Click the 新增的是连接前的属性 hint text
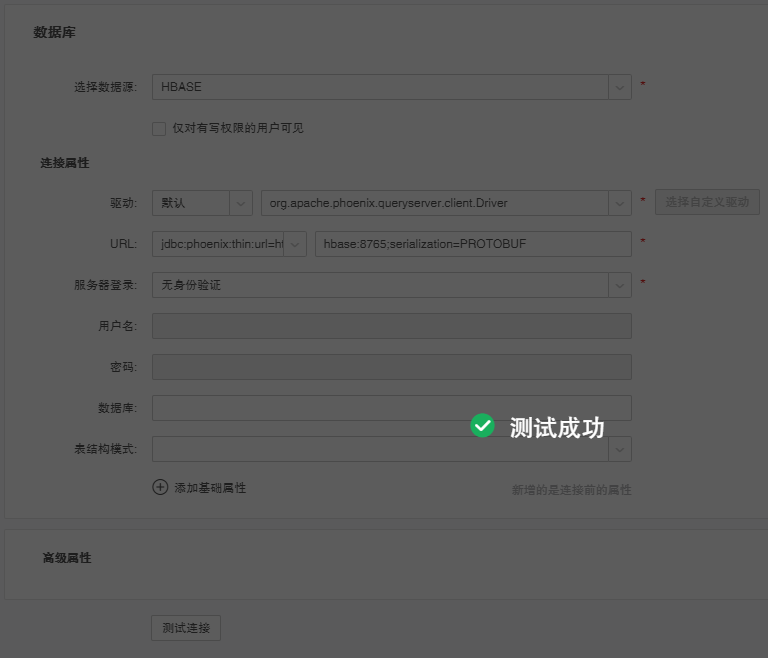Screen dimensions: 768x658 (x=571, y=490)
